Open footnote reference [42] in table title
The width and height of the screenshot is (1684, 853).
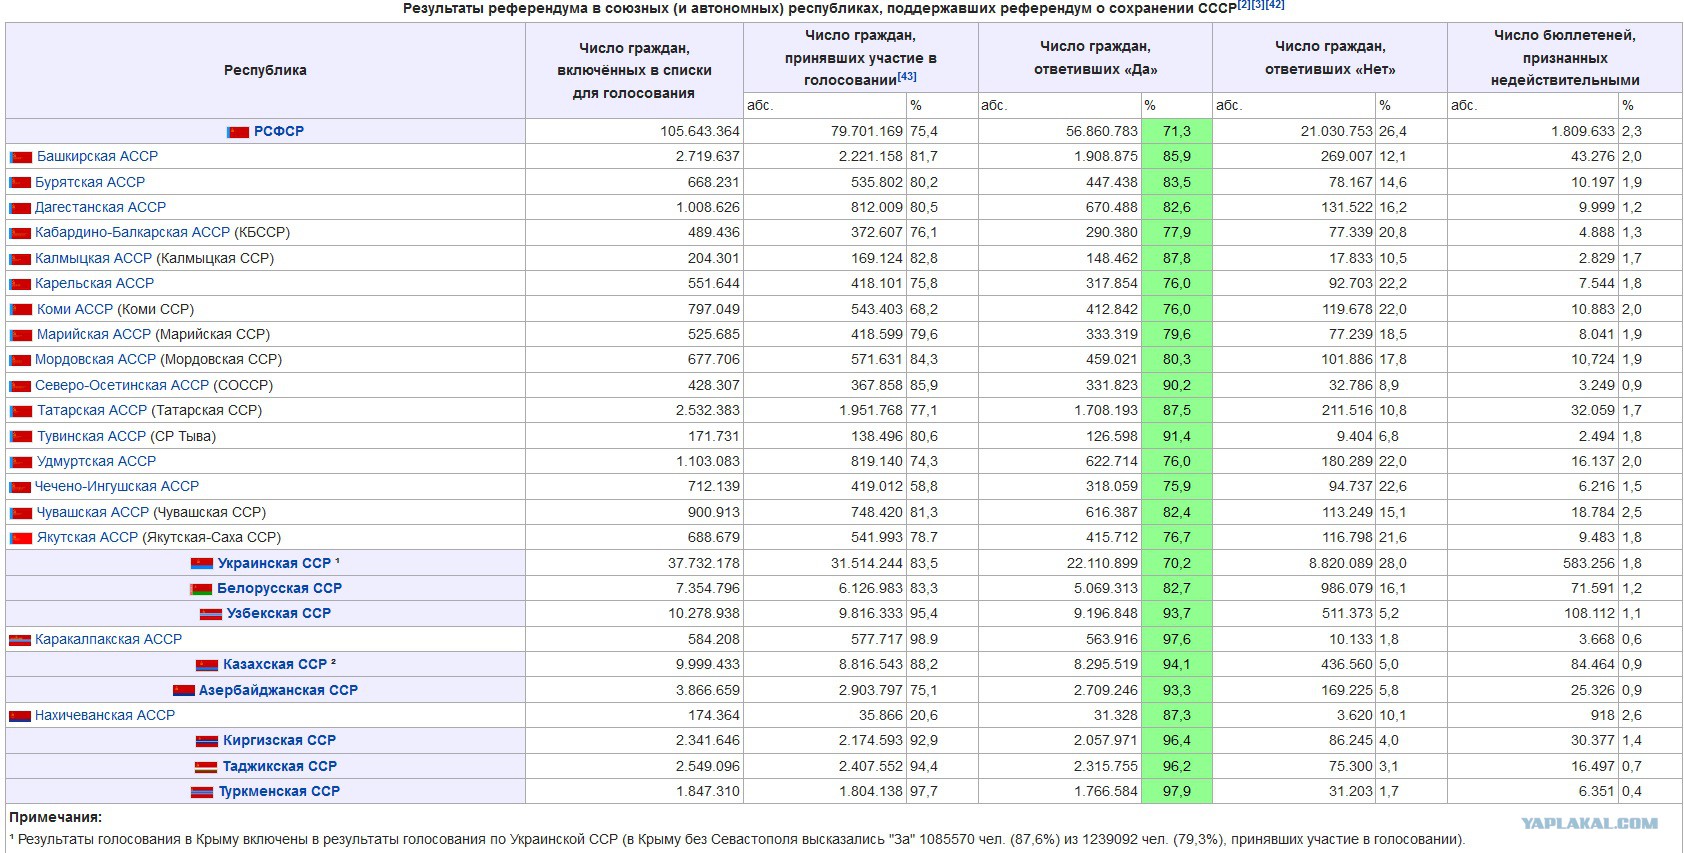tap(1275, 5)
